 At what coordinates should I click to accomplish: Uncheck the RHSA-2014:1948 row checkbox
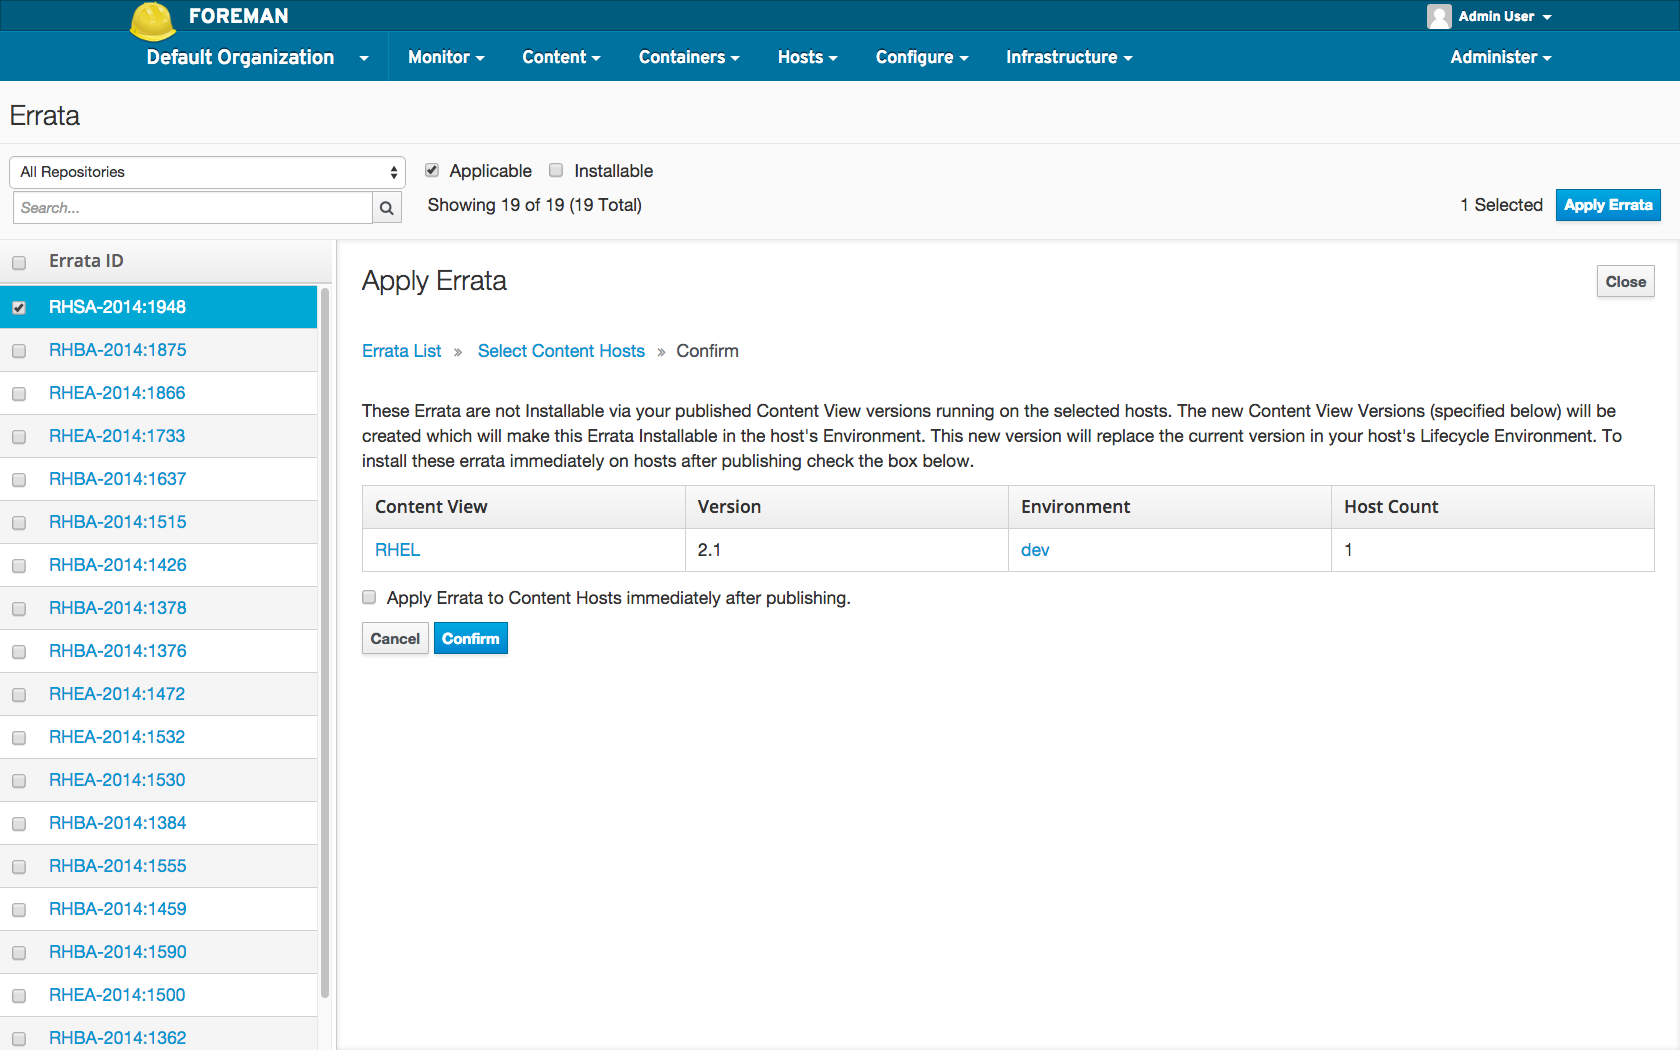pyautogui.click(x=19, y=308)
